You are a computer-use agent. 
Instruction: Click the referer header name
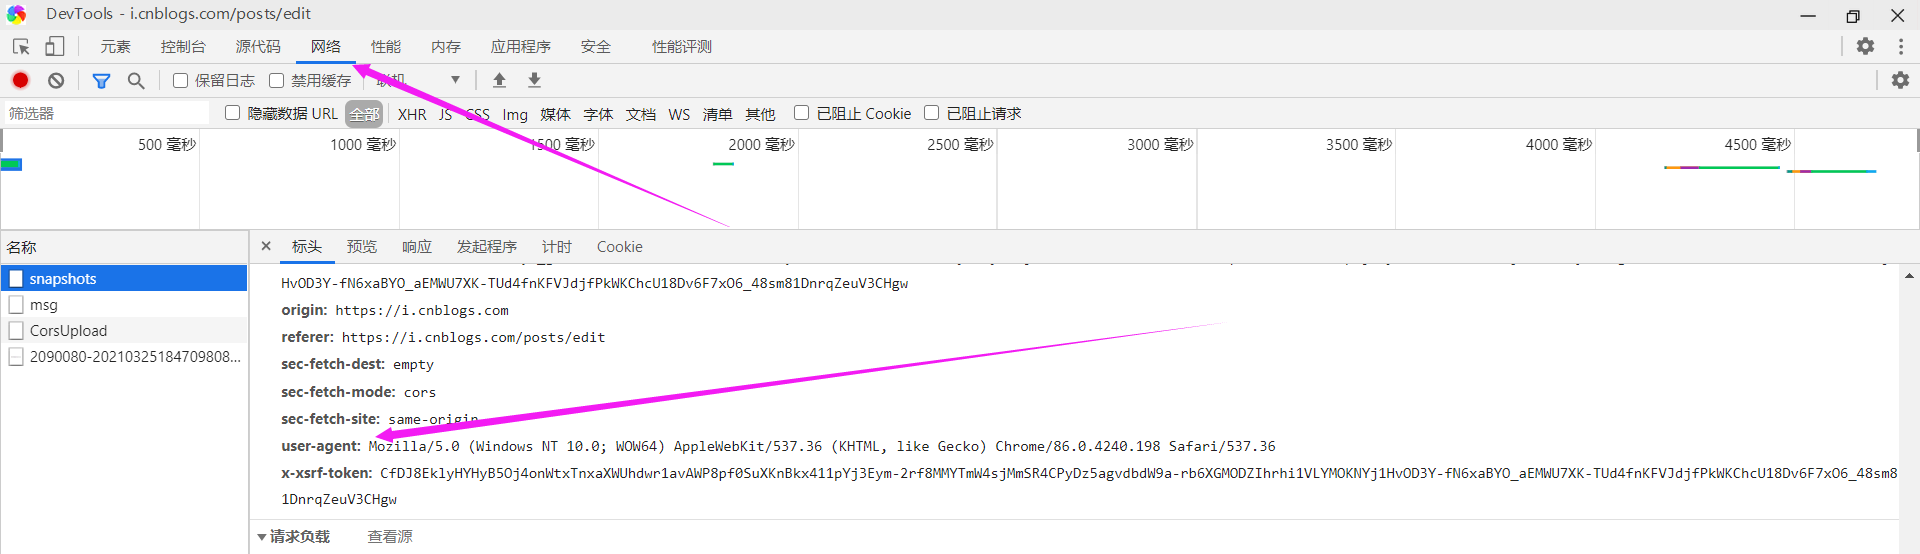[307, 337]
